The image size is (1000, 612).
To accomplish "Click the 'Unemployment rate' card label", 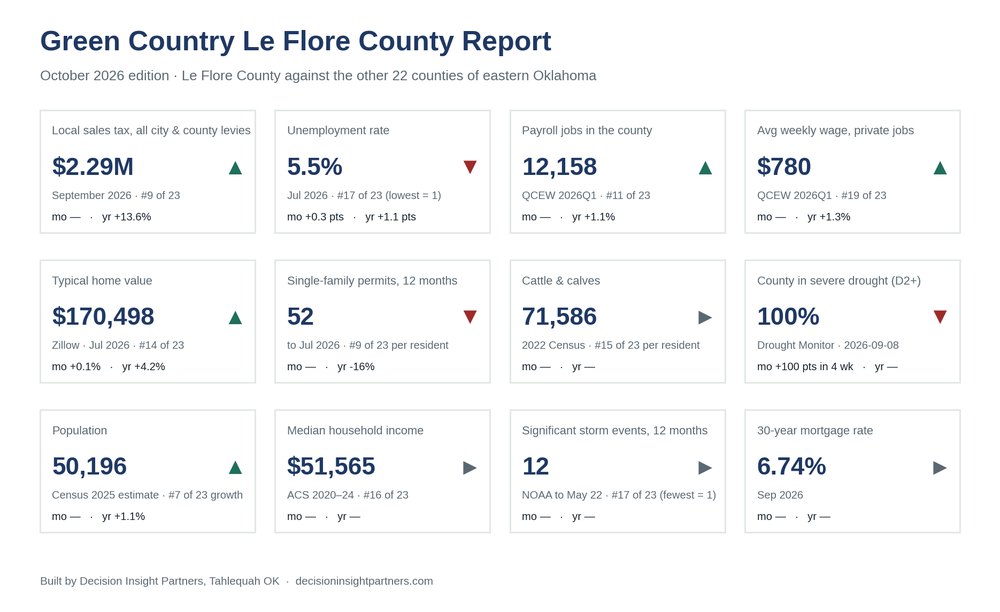I will (338, 131).
